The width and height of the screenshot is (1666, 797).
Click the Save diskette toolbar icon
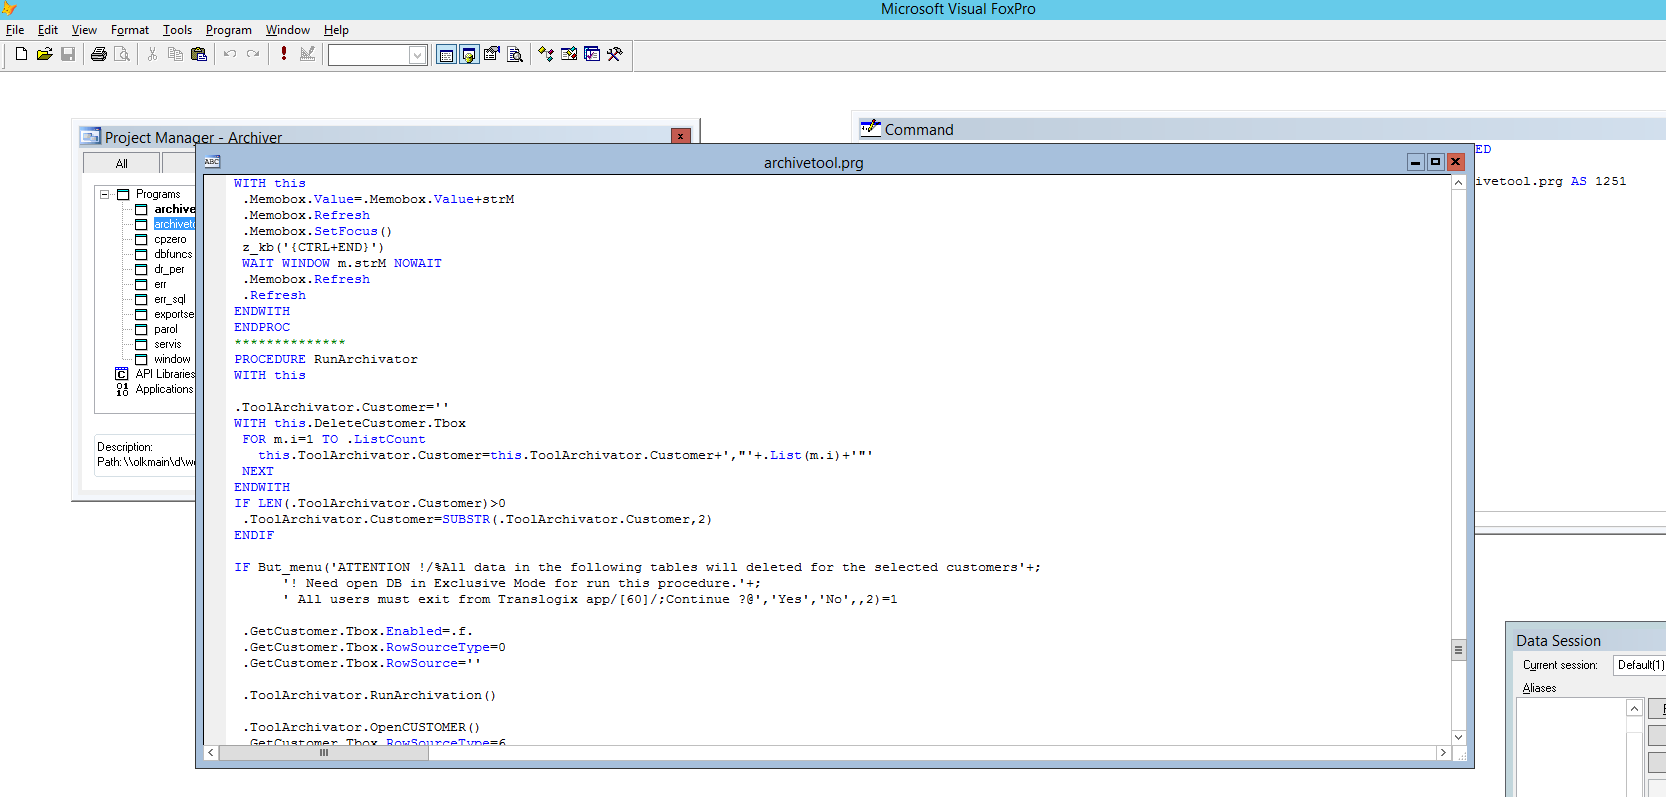coord(68,54)
